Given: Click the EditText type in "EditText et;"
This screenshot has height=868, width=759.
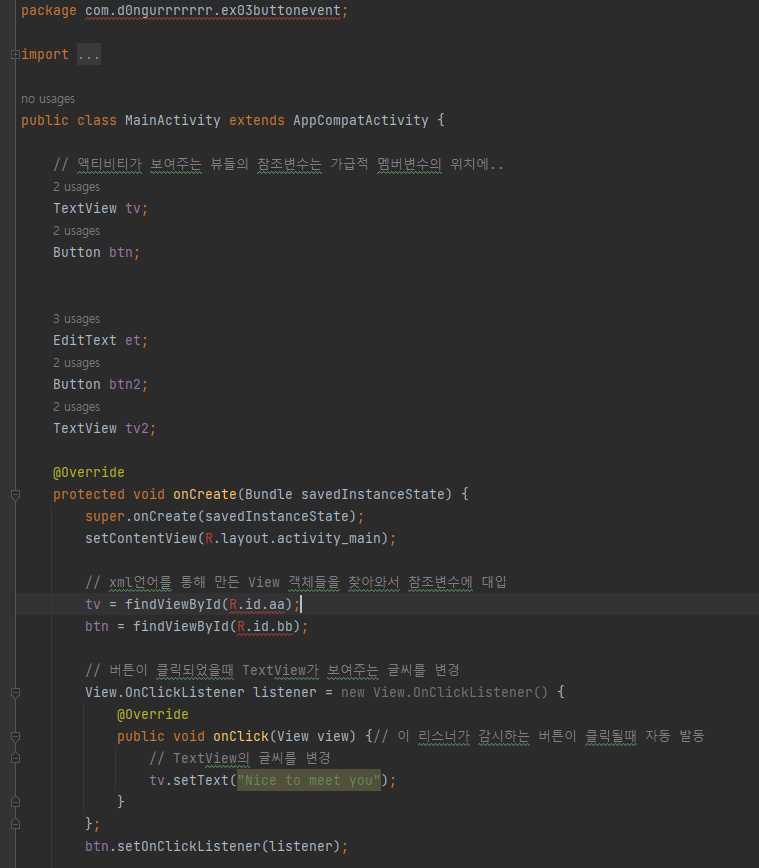Looking at the screenshot, I should pos(85,340).
